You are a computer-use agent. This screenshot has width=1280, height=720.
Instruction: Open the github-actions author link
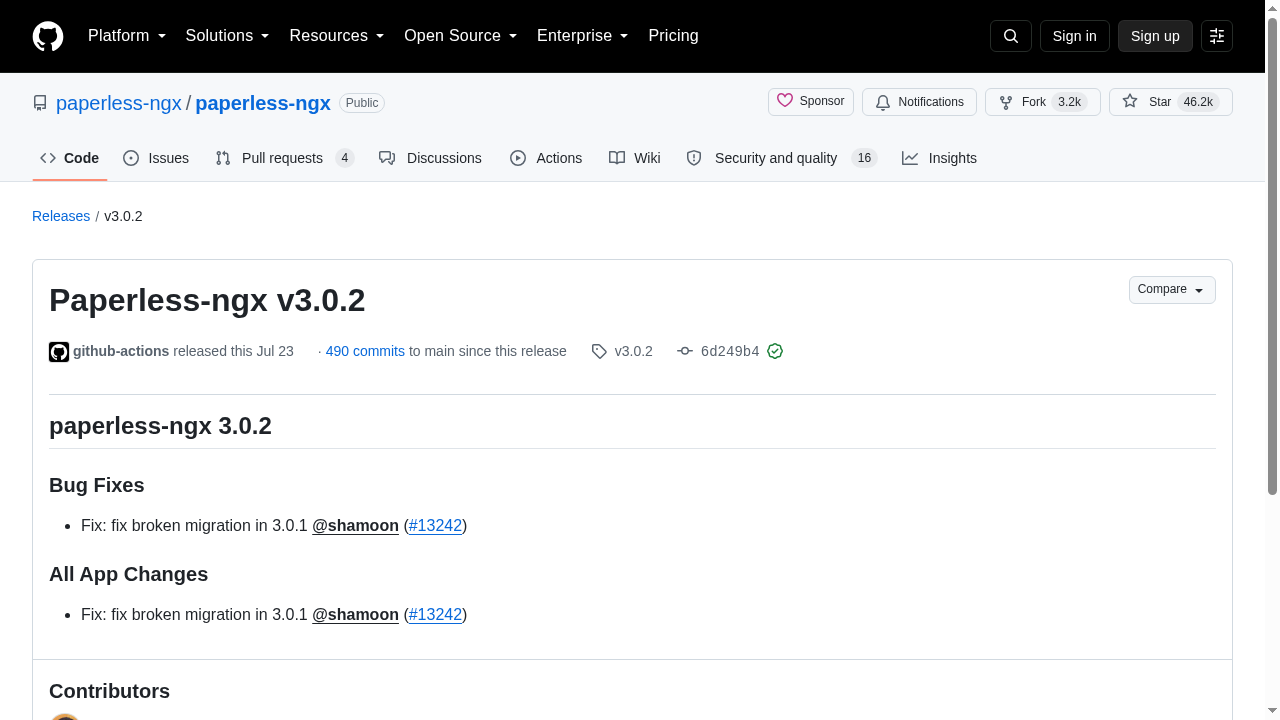pos(121,351)
